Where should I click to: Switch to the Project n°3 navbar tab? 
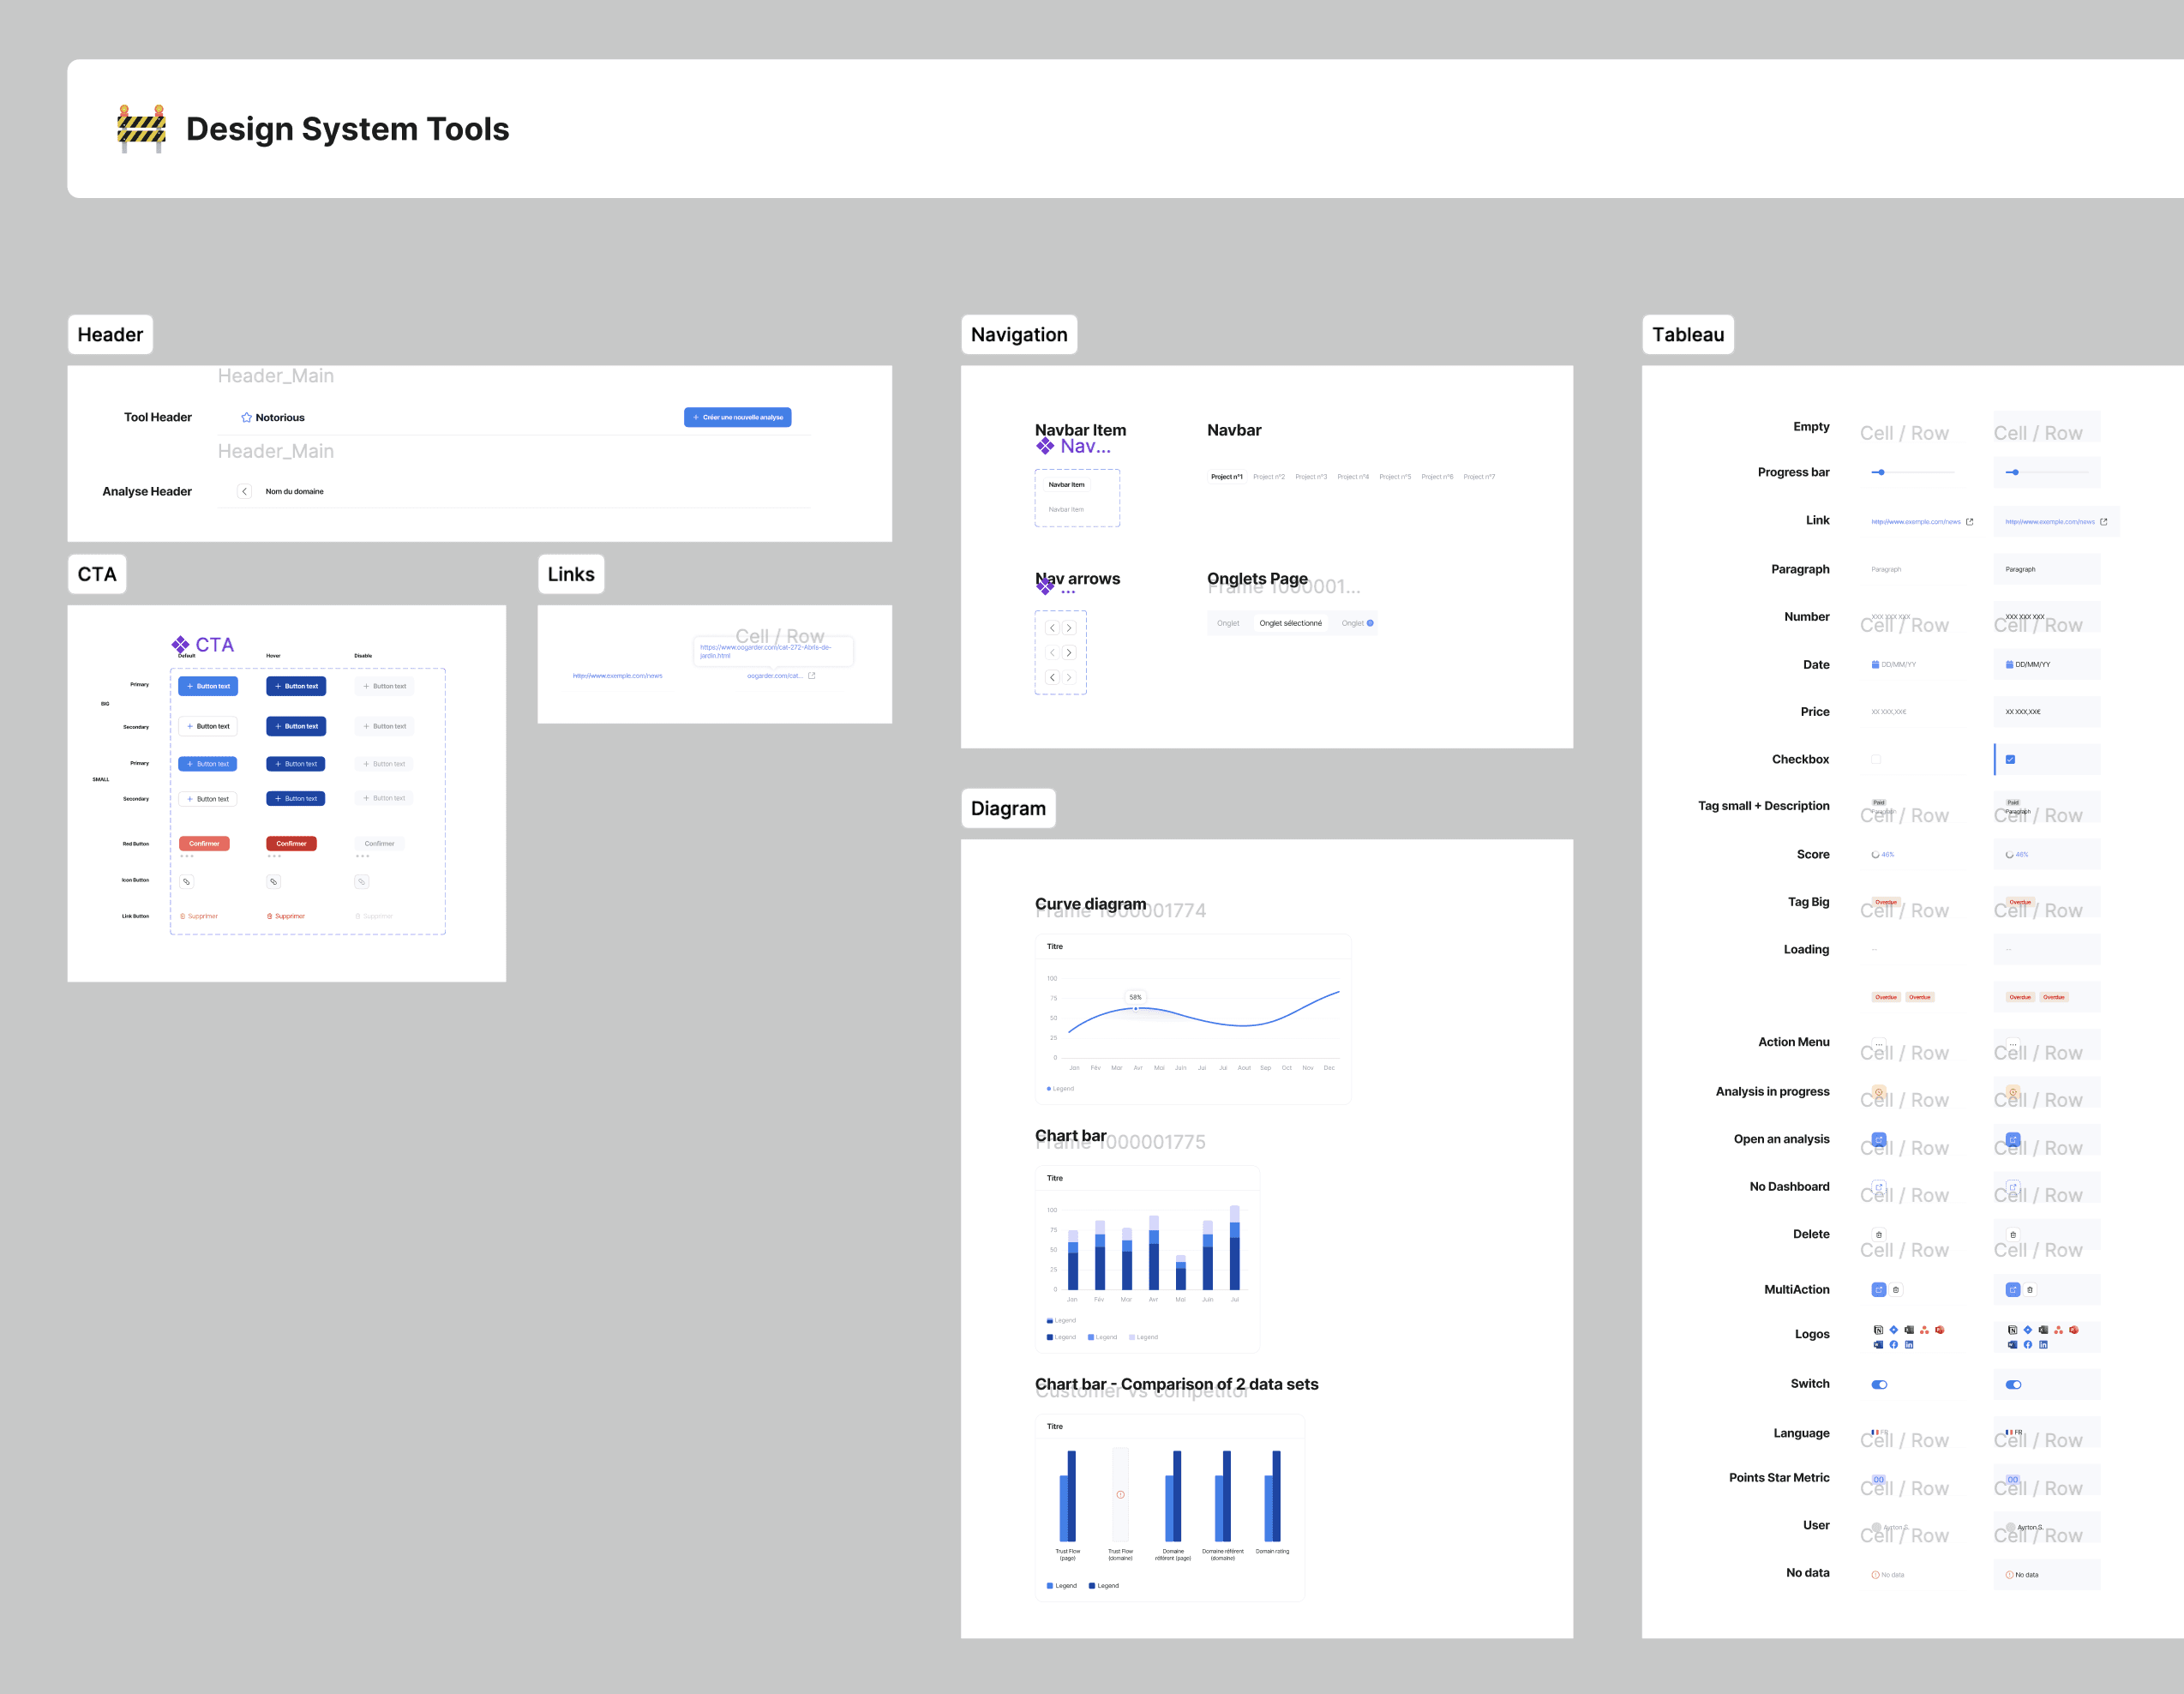[x=1311, y=477]
